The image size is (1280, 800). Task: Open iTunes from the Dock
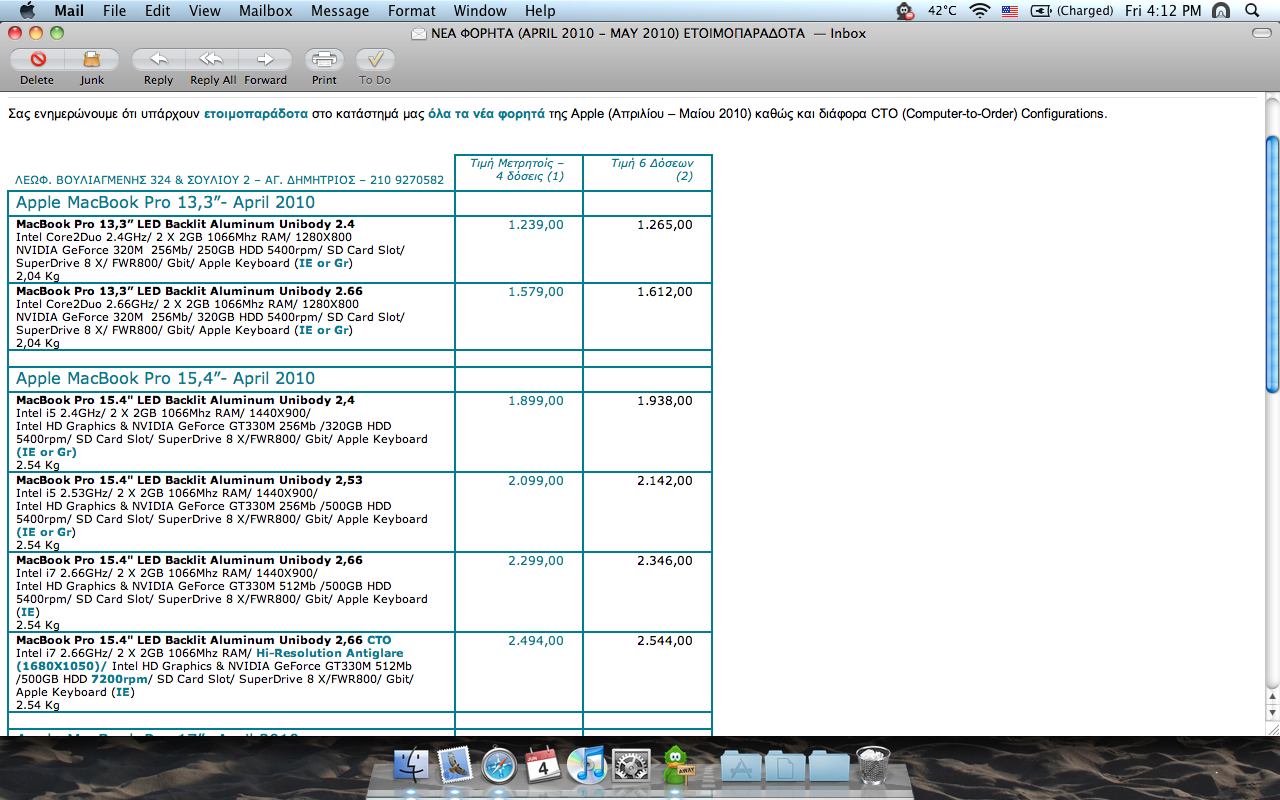(x=587, y=766)
